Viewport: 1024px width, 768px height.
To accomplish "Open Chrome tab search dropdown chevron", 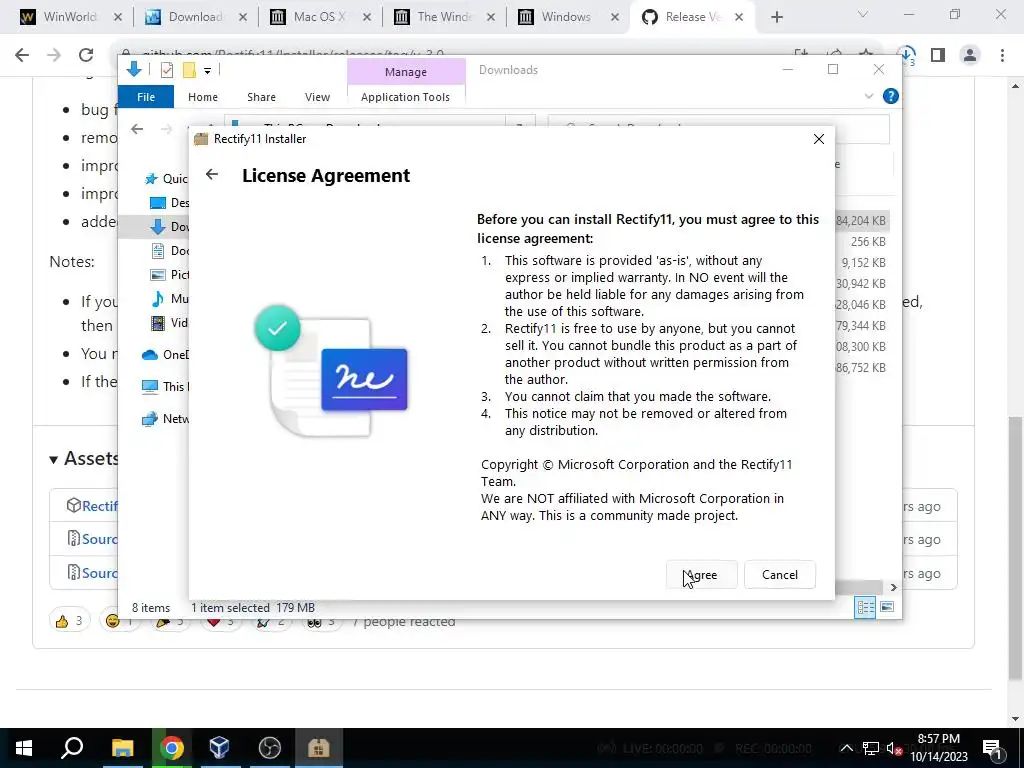I will click(x=863, y=14).
